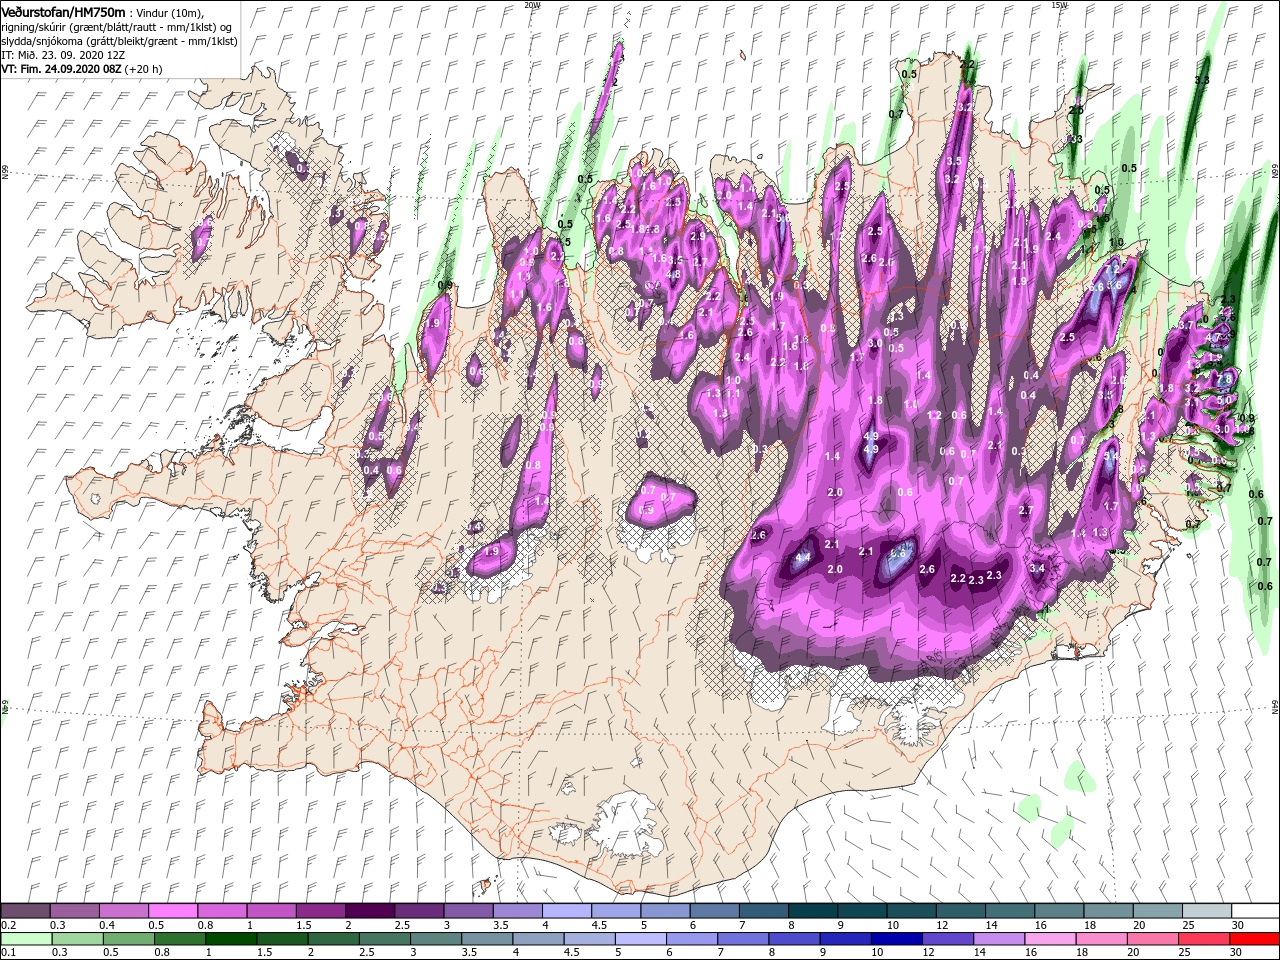Pick the snow scale 8 dark teal swatch
Viewport: 1280px width, 960px height.
pos(812,910)
